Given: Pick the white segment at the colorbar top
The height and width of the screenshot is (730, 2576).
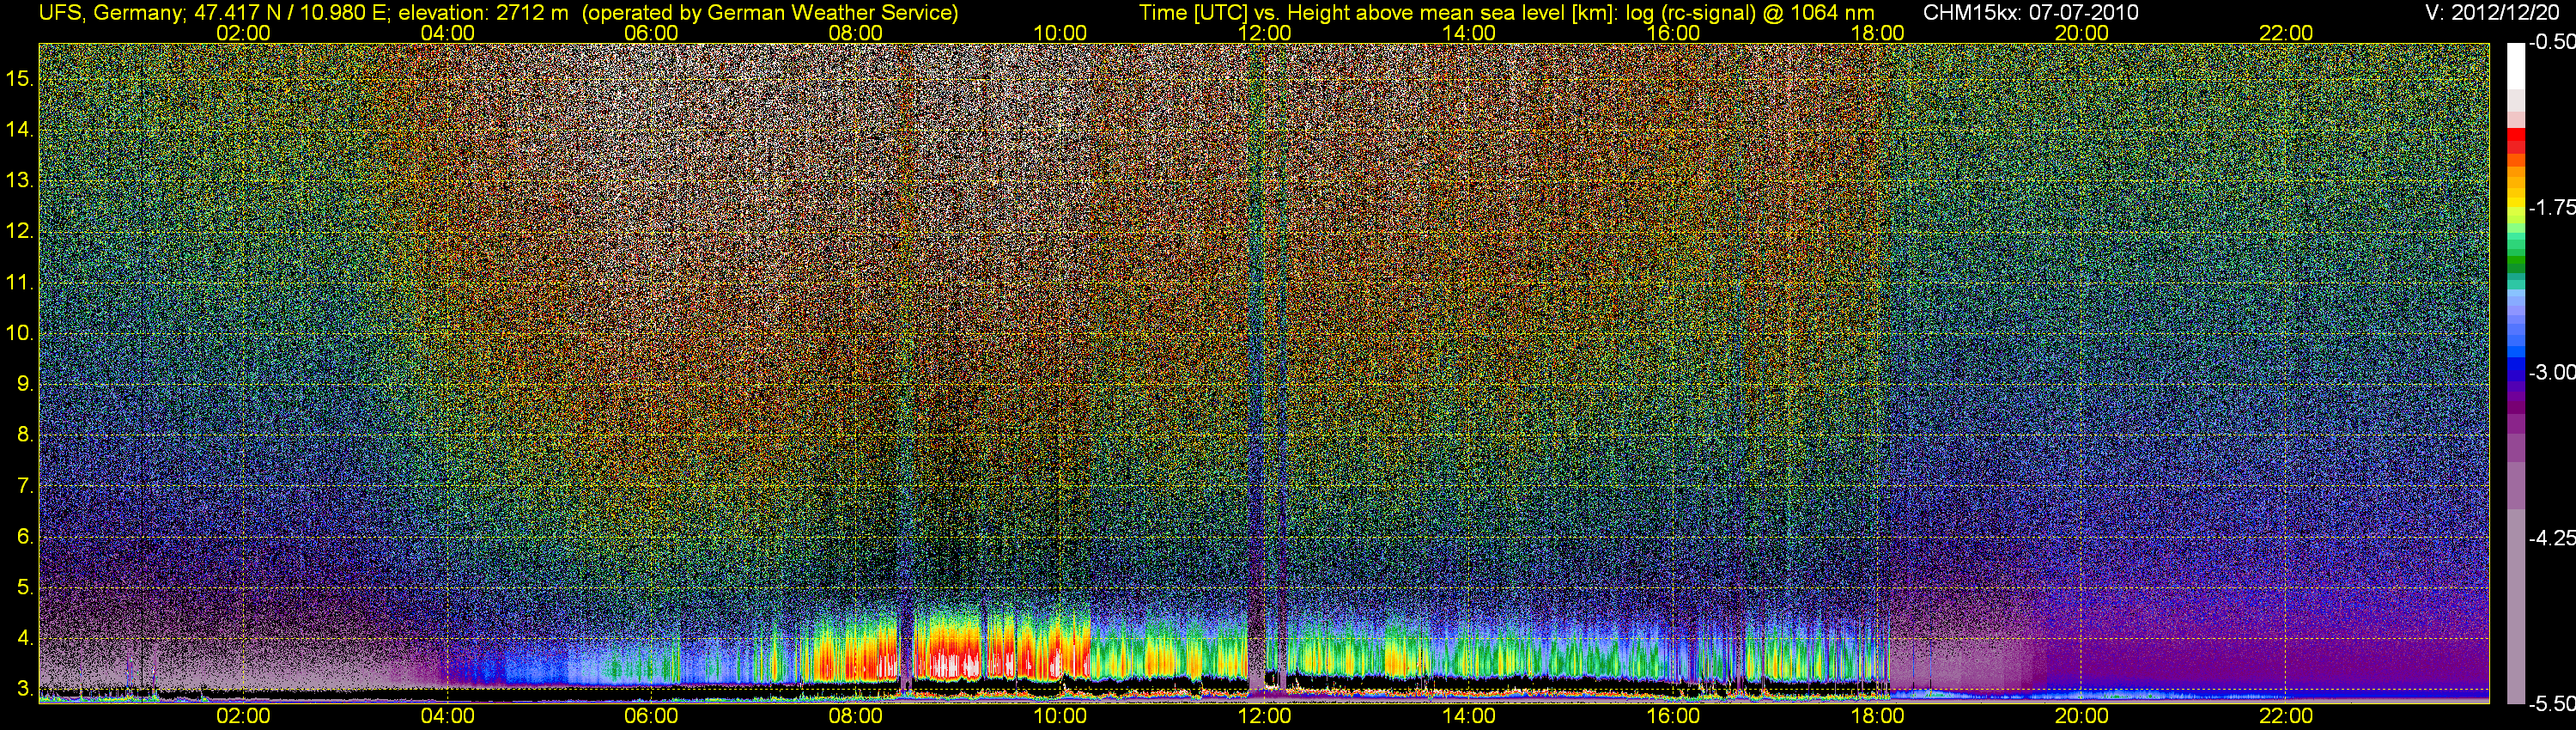Looking at the screenshot, I should click(2516, 66).
